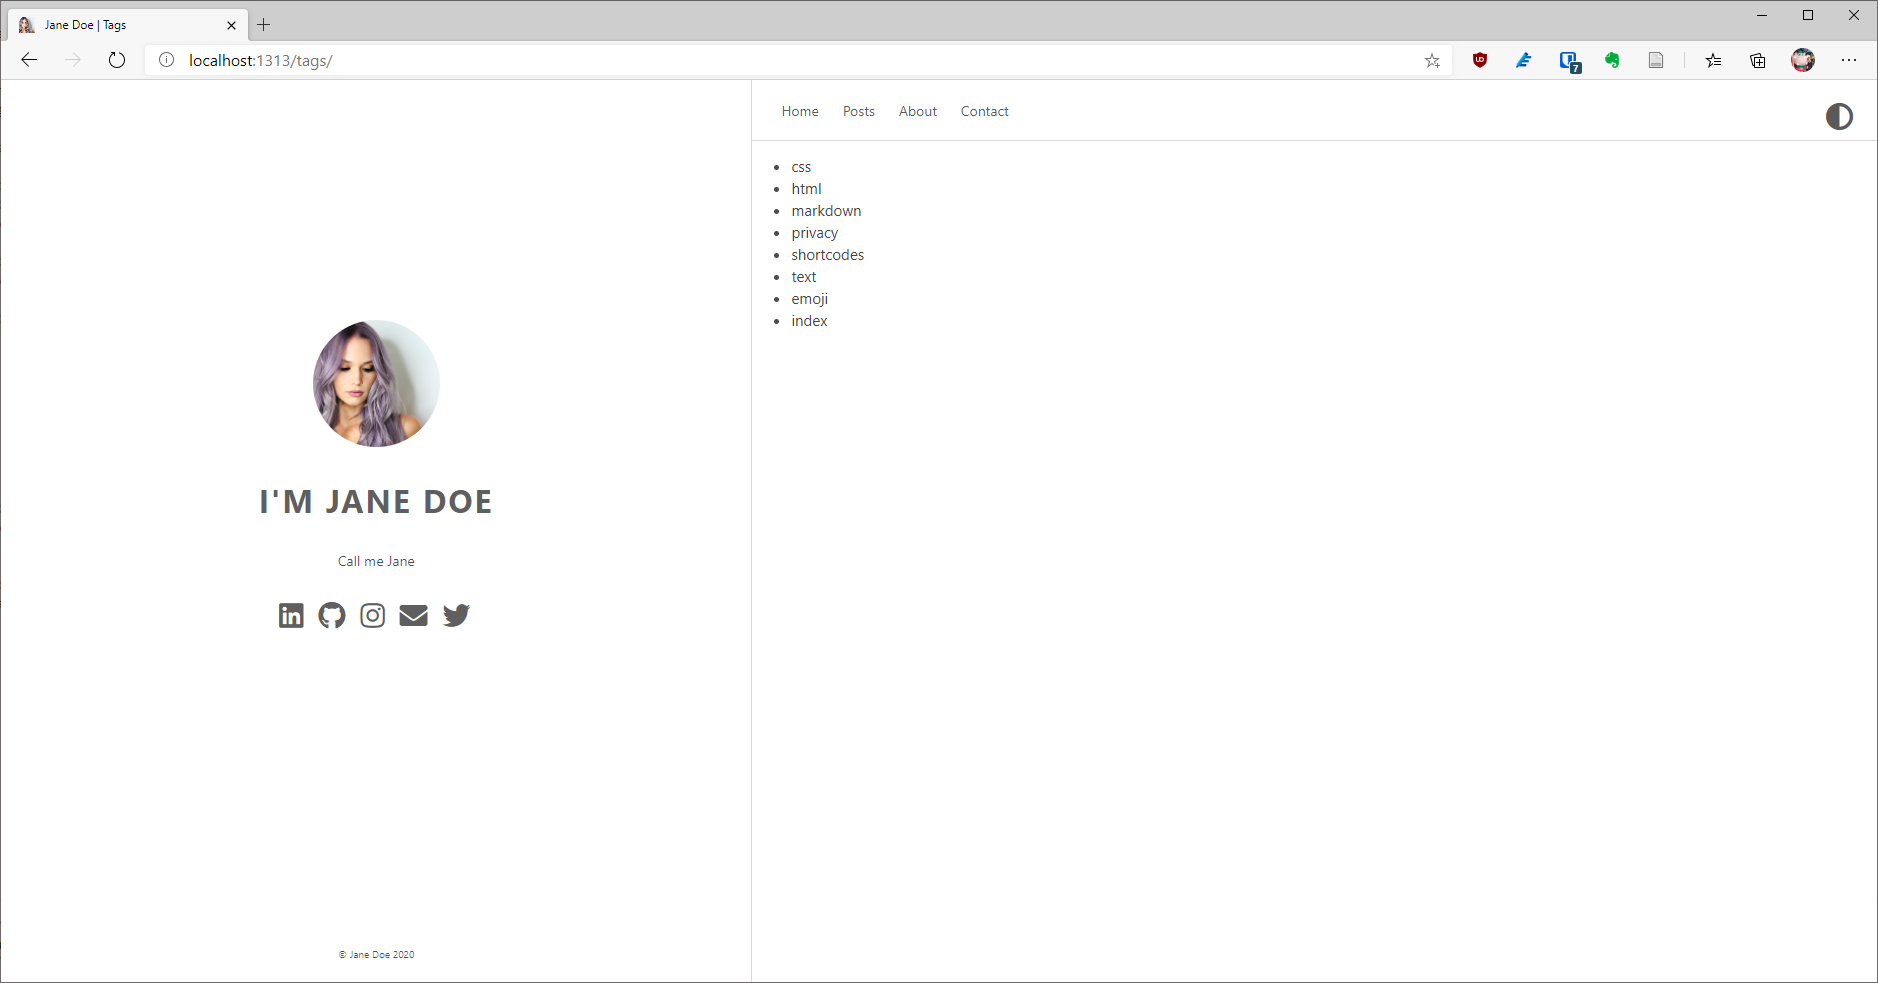The height and width of the screenshot is (983, 1878).
Task: Open the GitHub social icon
Action: click(332, 615)
